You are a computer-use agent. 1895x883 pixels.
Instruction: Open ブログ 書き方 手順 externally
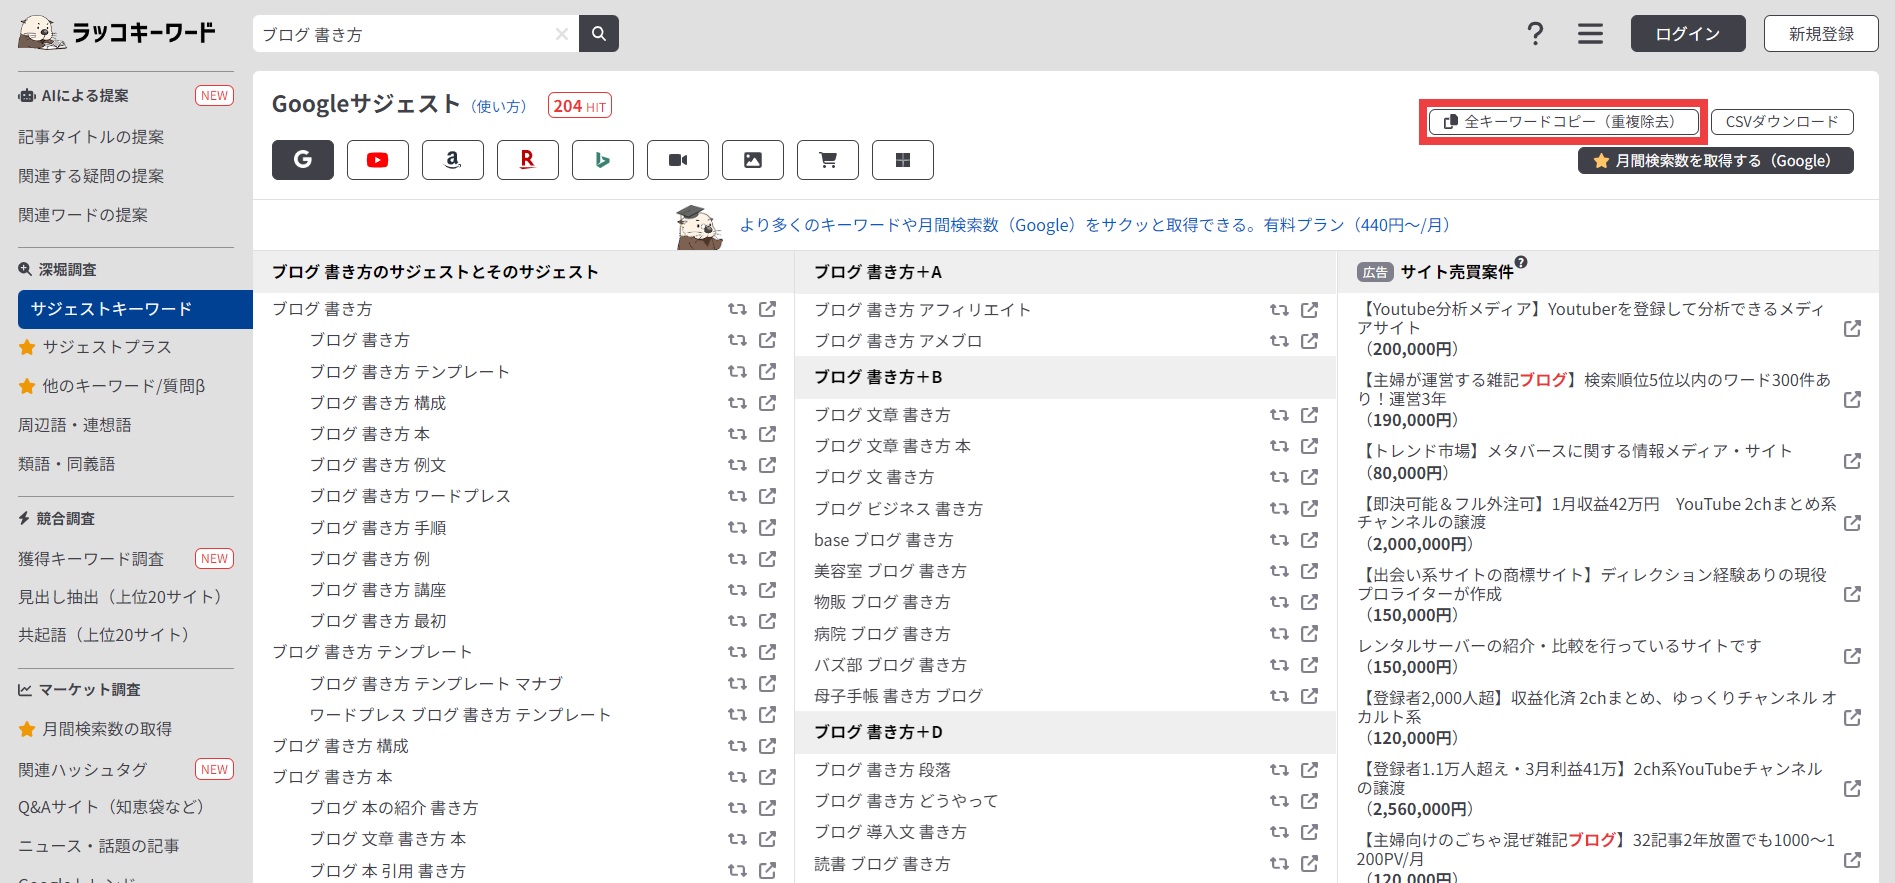click(x=767, y=527)
